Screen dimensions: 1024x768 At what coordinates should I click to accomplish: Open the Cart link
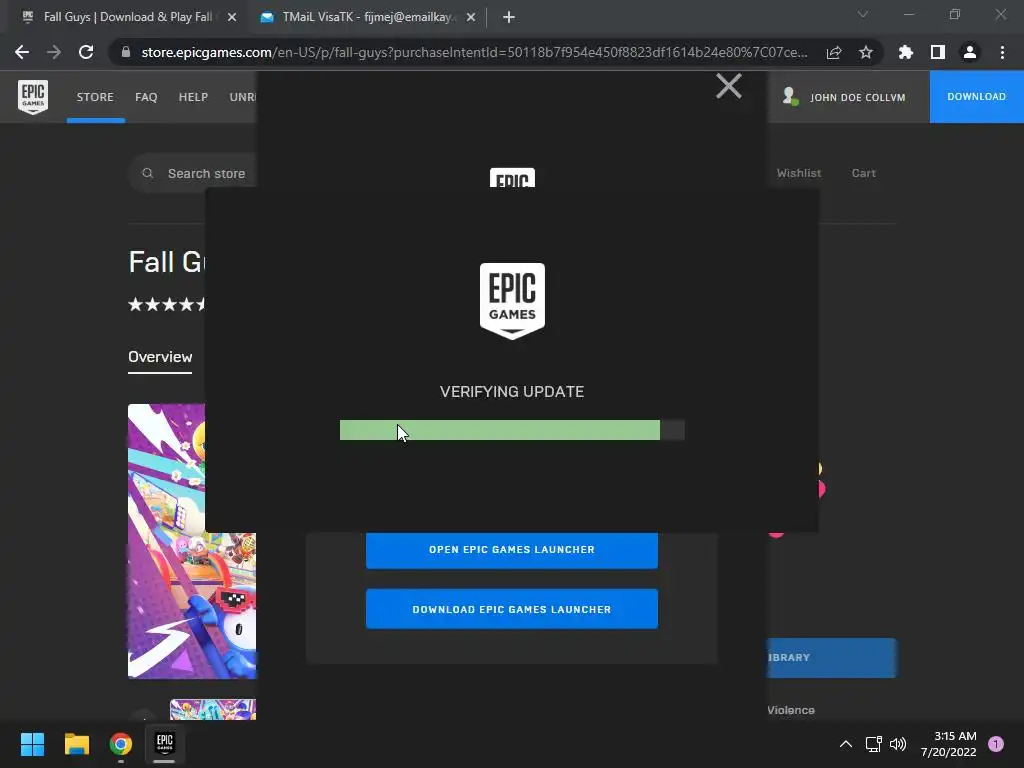tap(863, 173)
